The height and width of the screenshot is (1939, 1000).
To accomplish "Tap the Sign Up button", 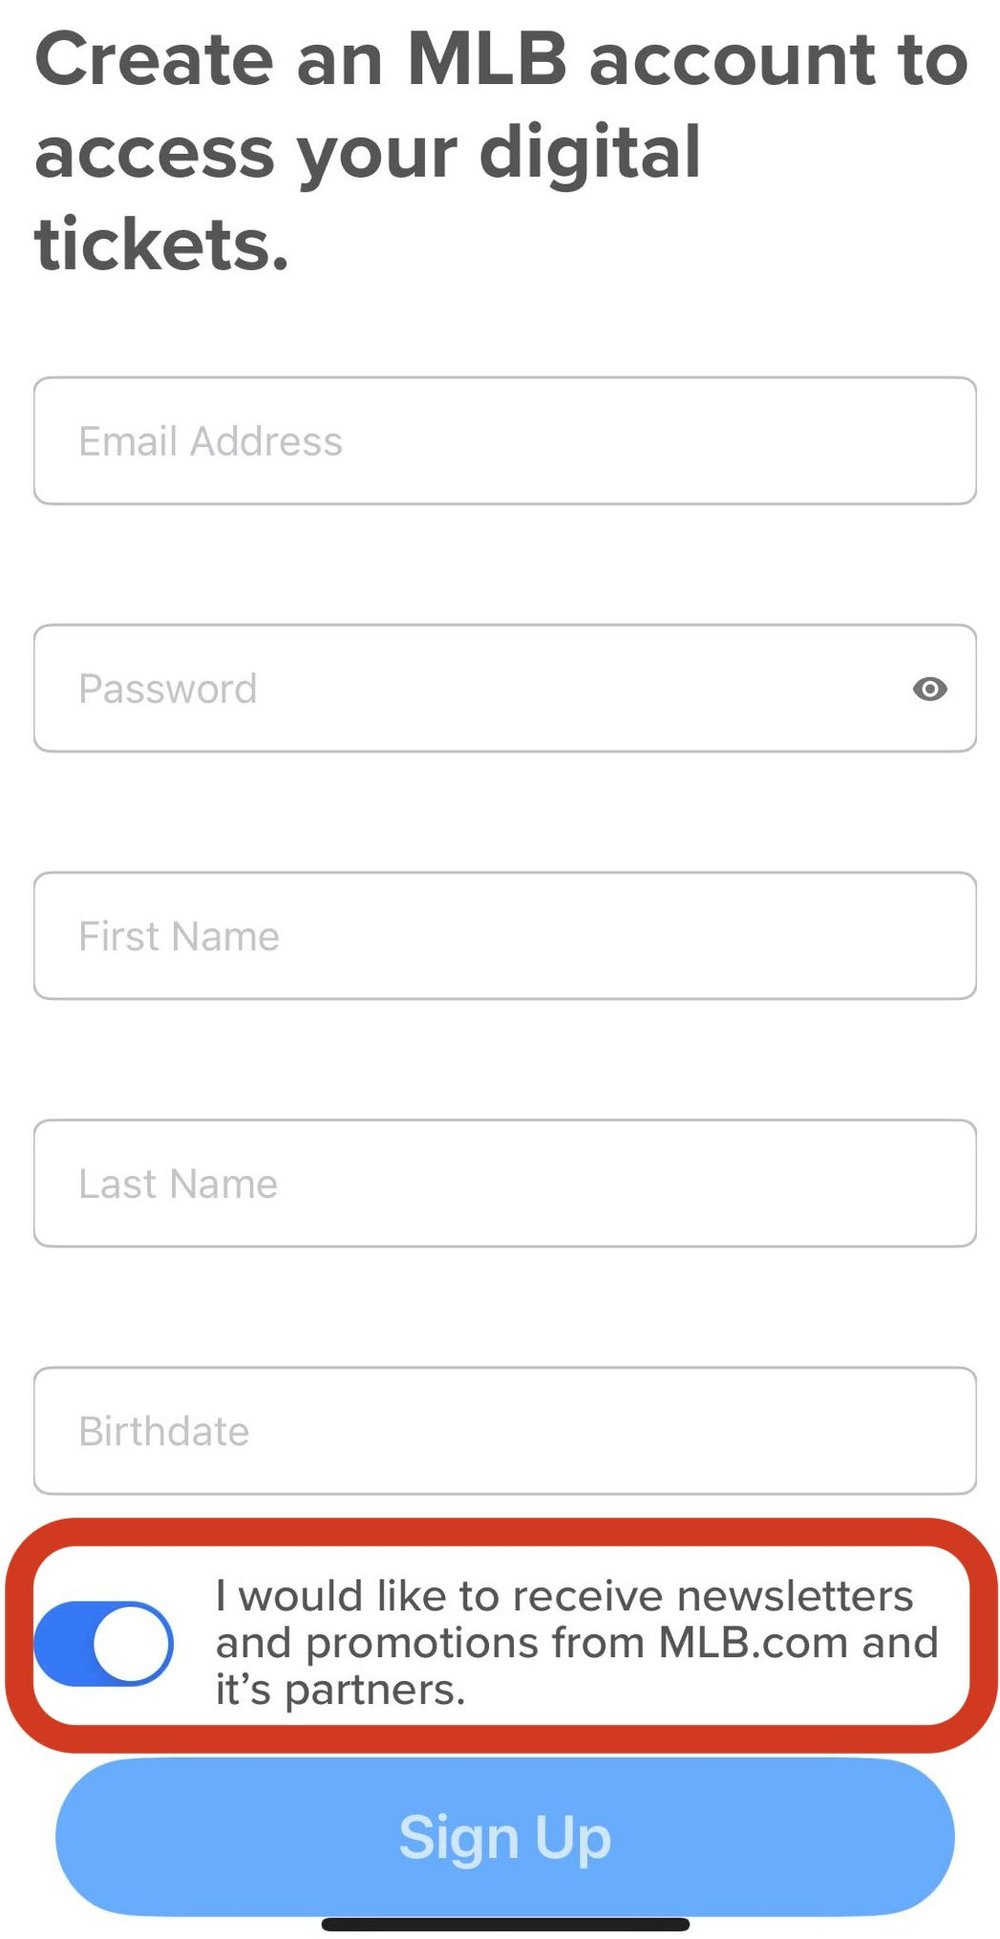I will pyautogui.click(x=504, y=1837).
